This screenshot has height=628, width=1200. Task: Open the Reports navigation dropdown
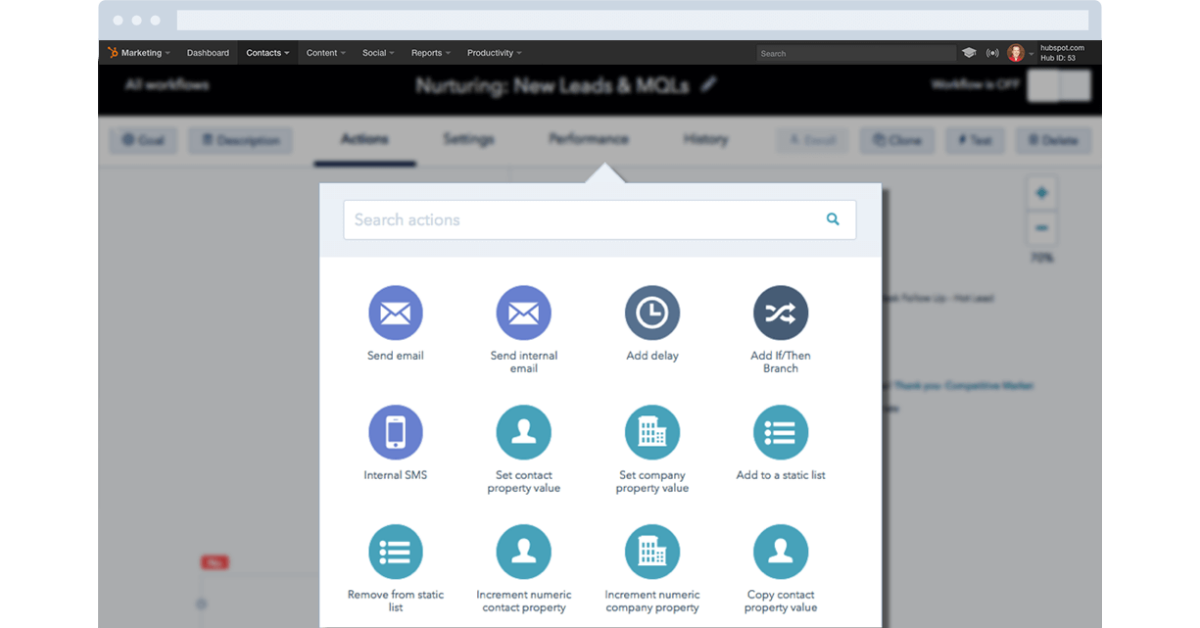(x=431, y=53)
